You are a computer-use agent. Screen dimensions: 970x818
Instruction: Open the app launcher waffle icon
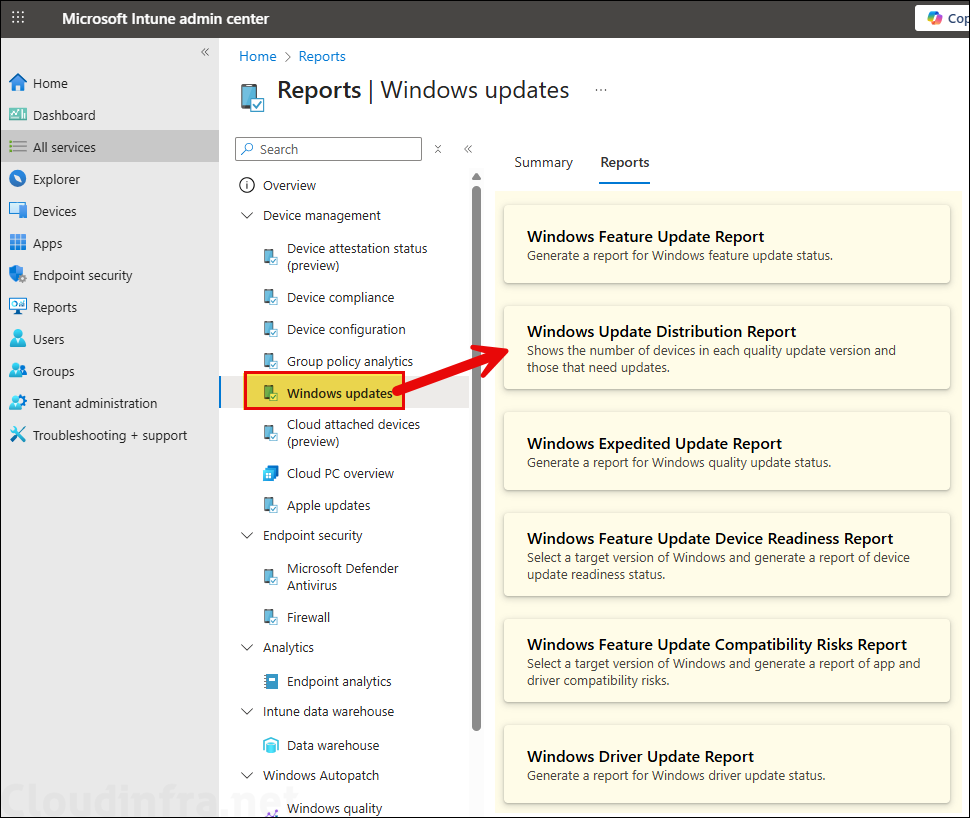click(x=18, y=18)
